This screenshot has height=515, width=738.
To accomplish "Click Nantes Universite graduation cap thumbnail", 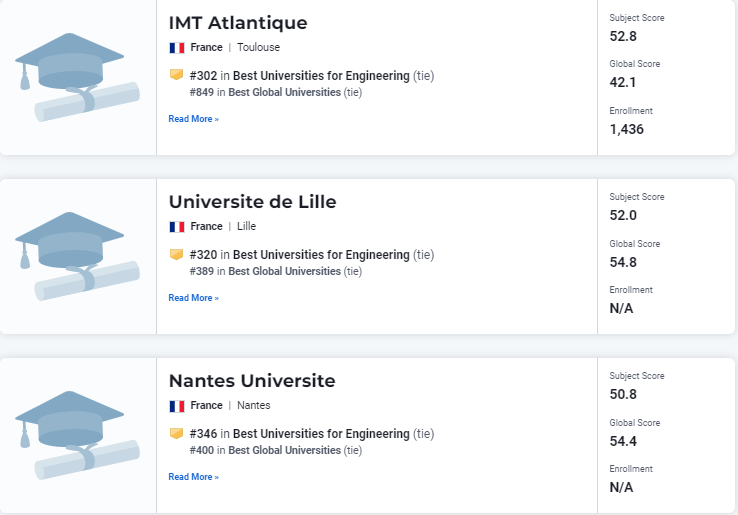I will [76, 434].
